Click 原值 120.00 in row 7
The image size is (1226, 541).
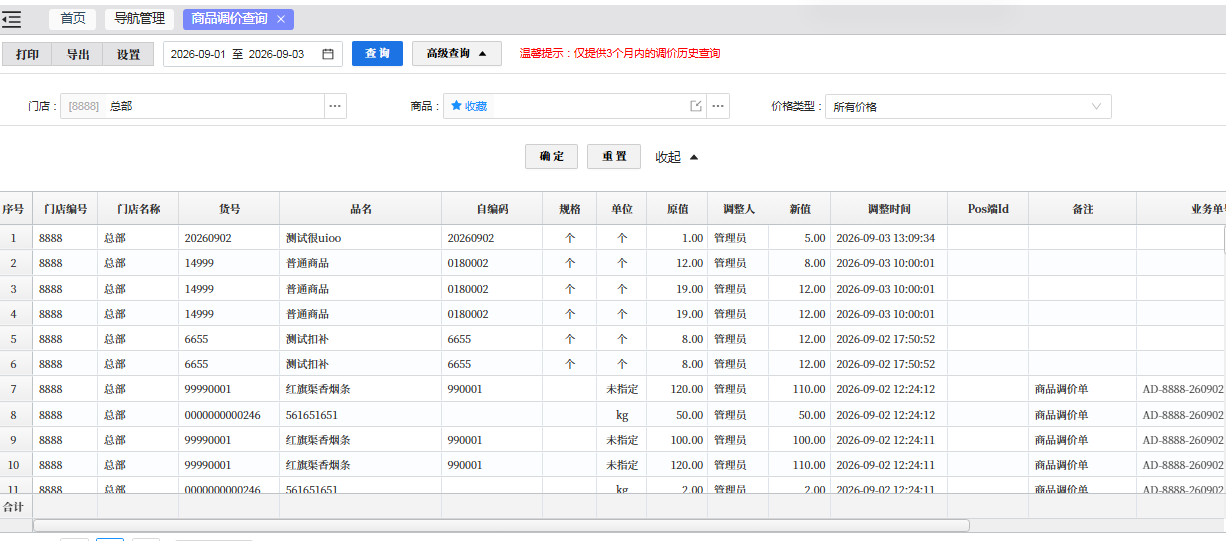click(x=686, y=389)
